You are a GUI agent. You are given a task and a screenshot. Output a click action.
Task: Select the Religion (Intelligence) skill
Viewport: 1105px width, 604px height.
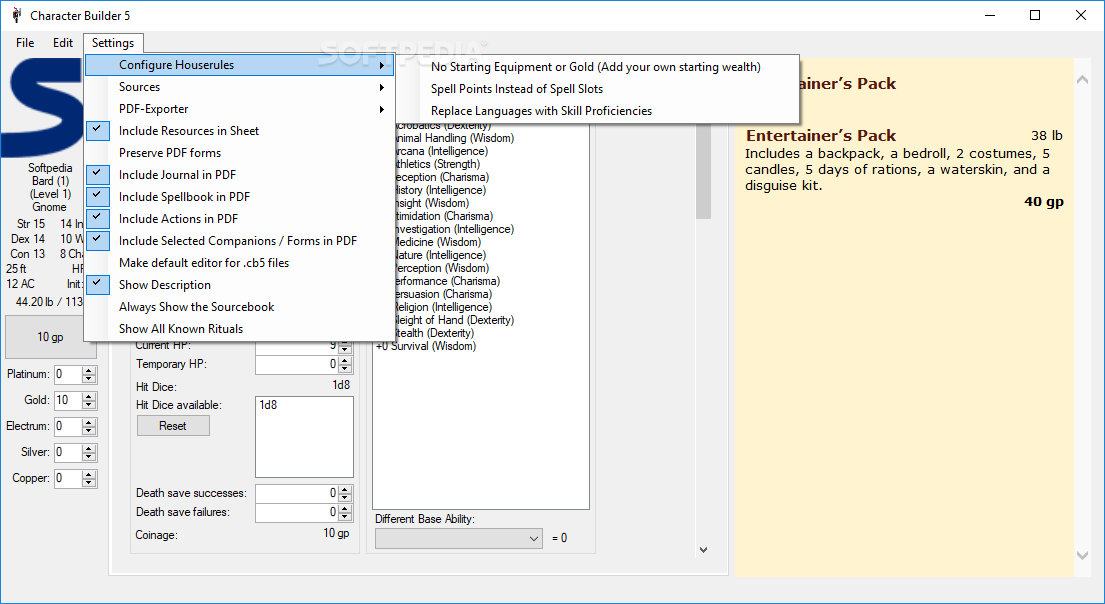[x=444, y=307]
